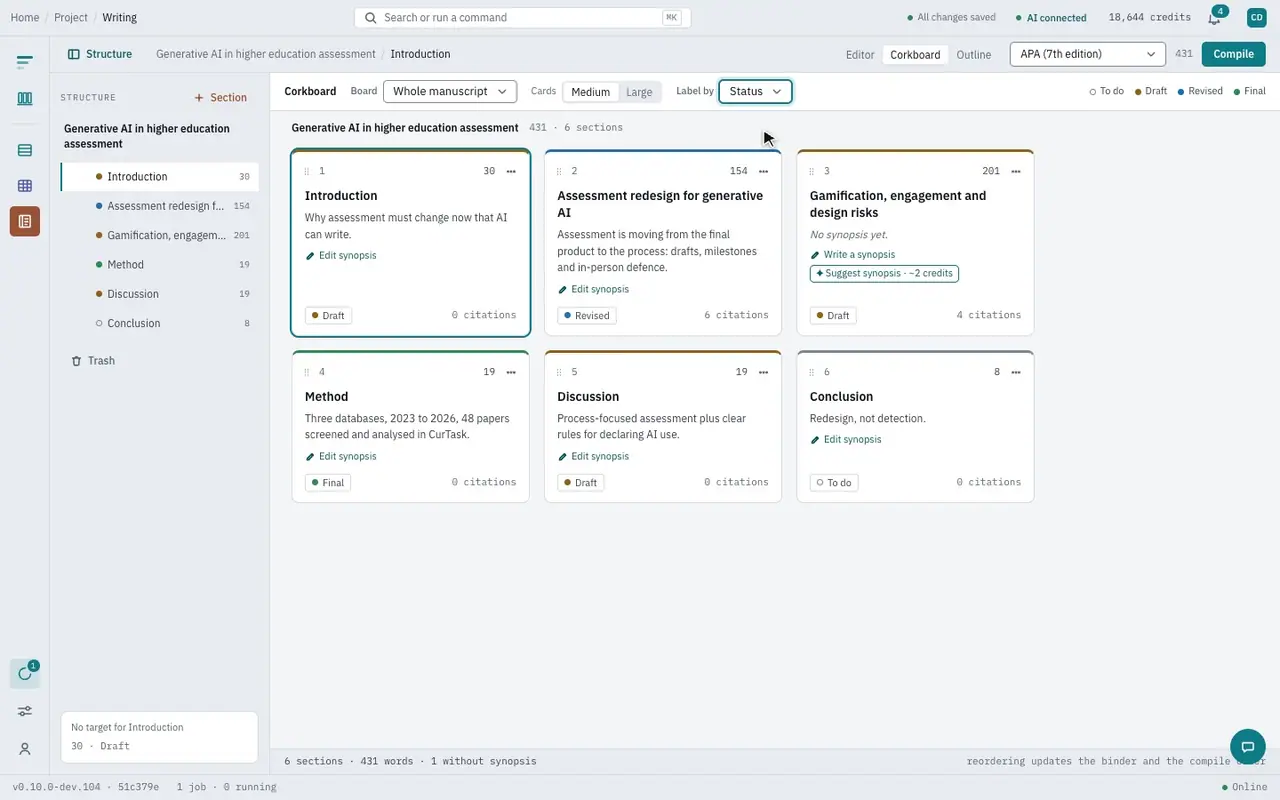The image size is (1280, 800).
Task: Select Discussion in the structure tree
Action: point(159,294)
